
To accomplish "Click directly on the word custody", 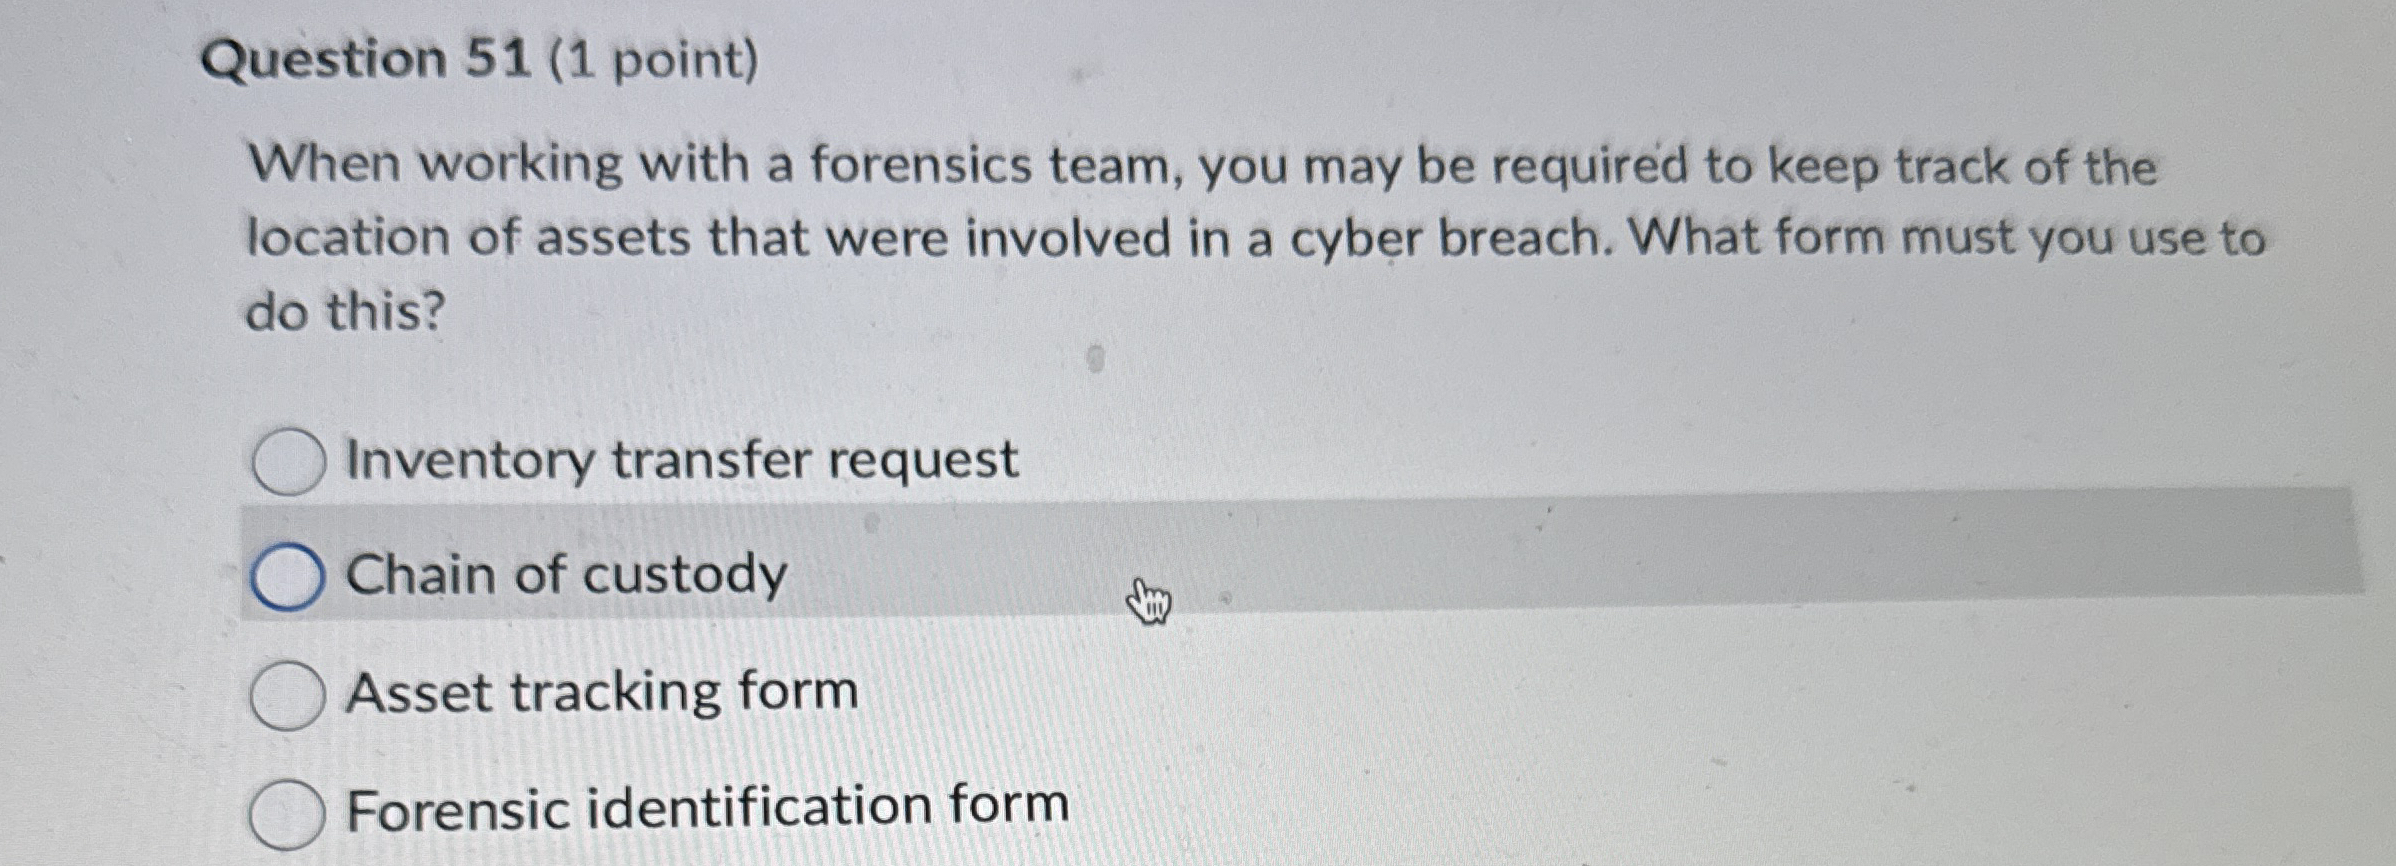I will point(690,573).
